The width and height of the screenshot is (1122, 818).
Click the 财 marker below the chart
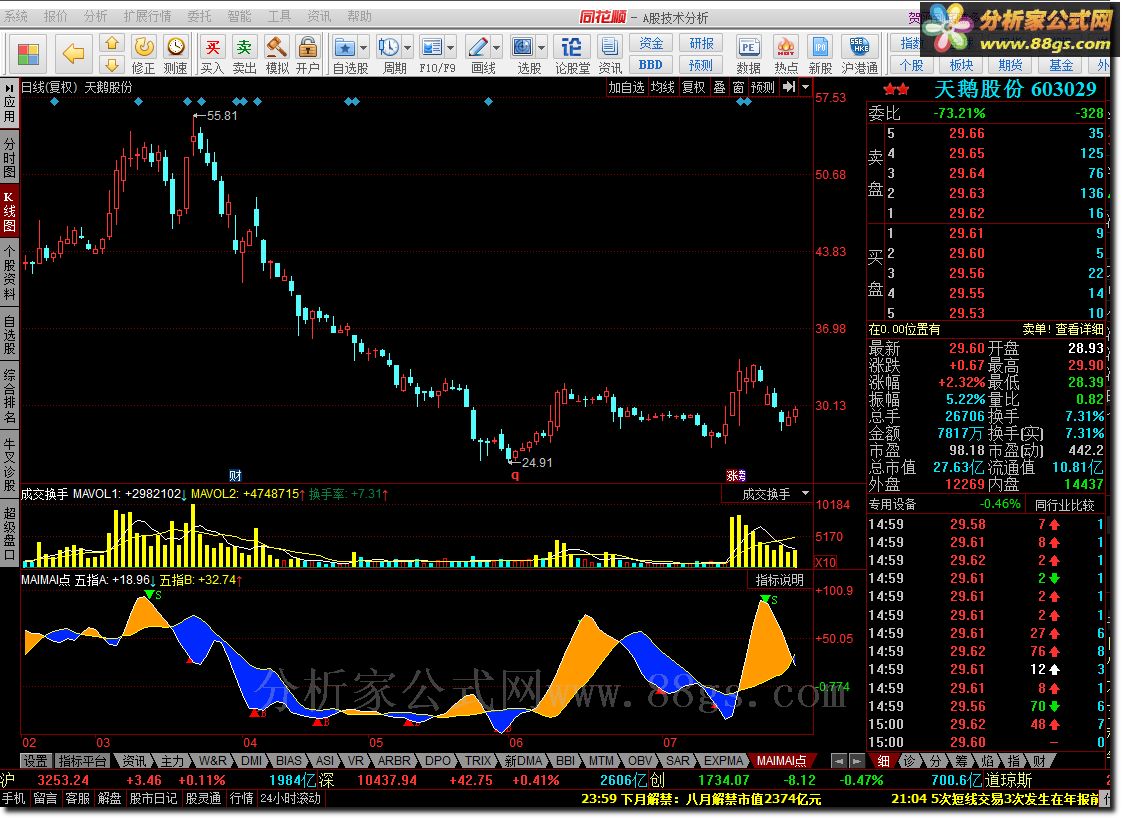pos(235,475)
